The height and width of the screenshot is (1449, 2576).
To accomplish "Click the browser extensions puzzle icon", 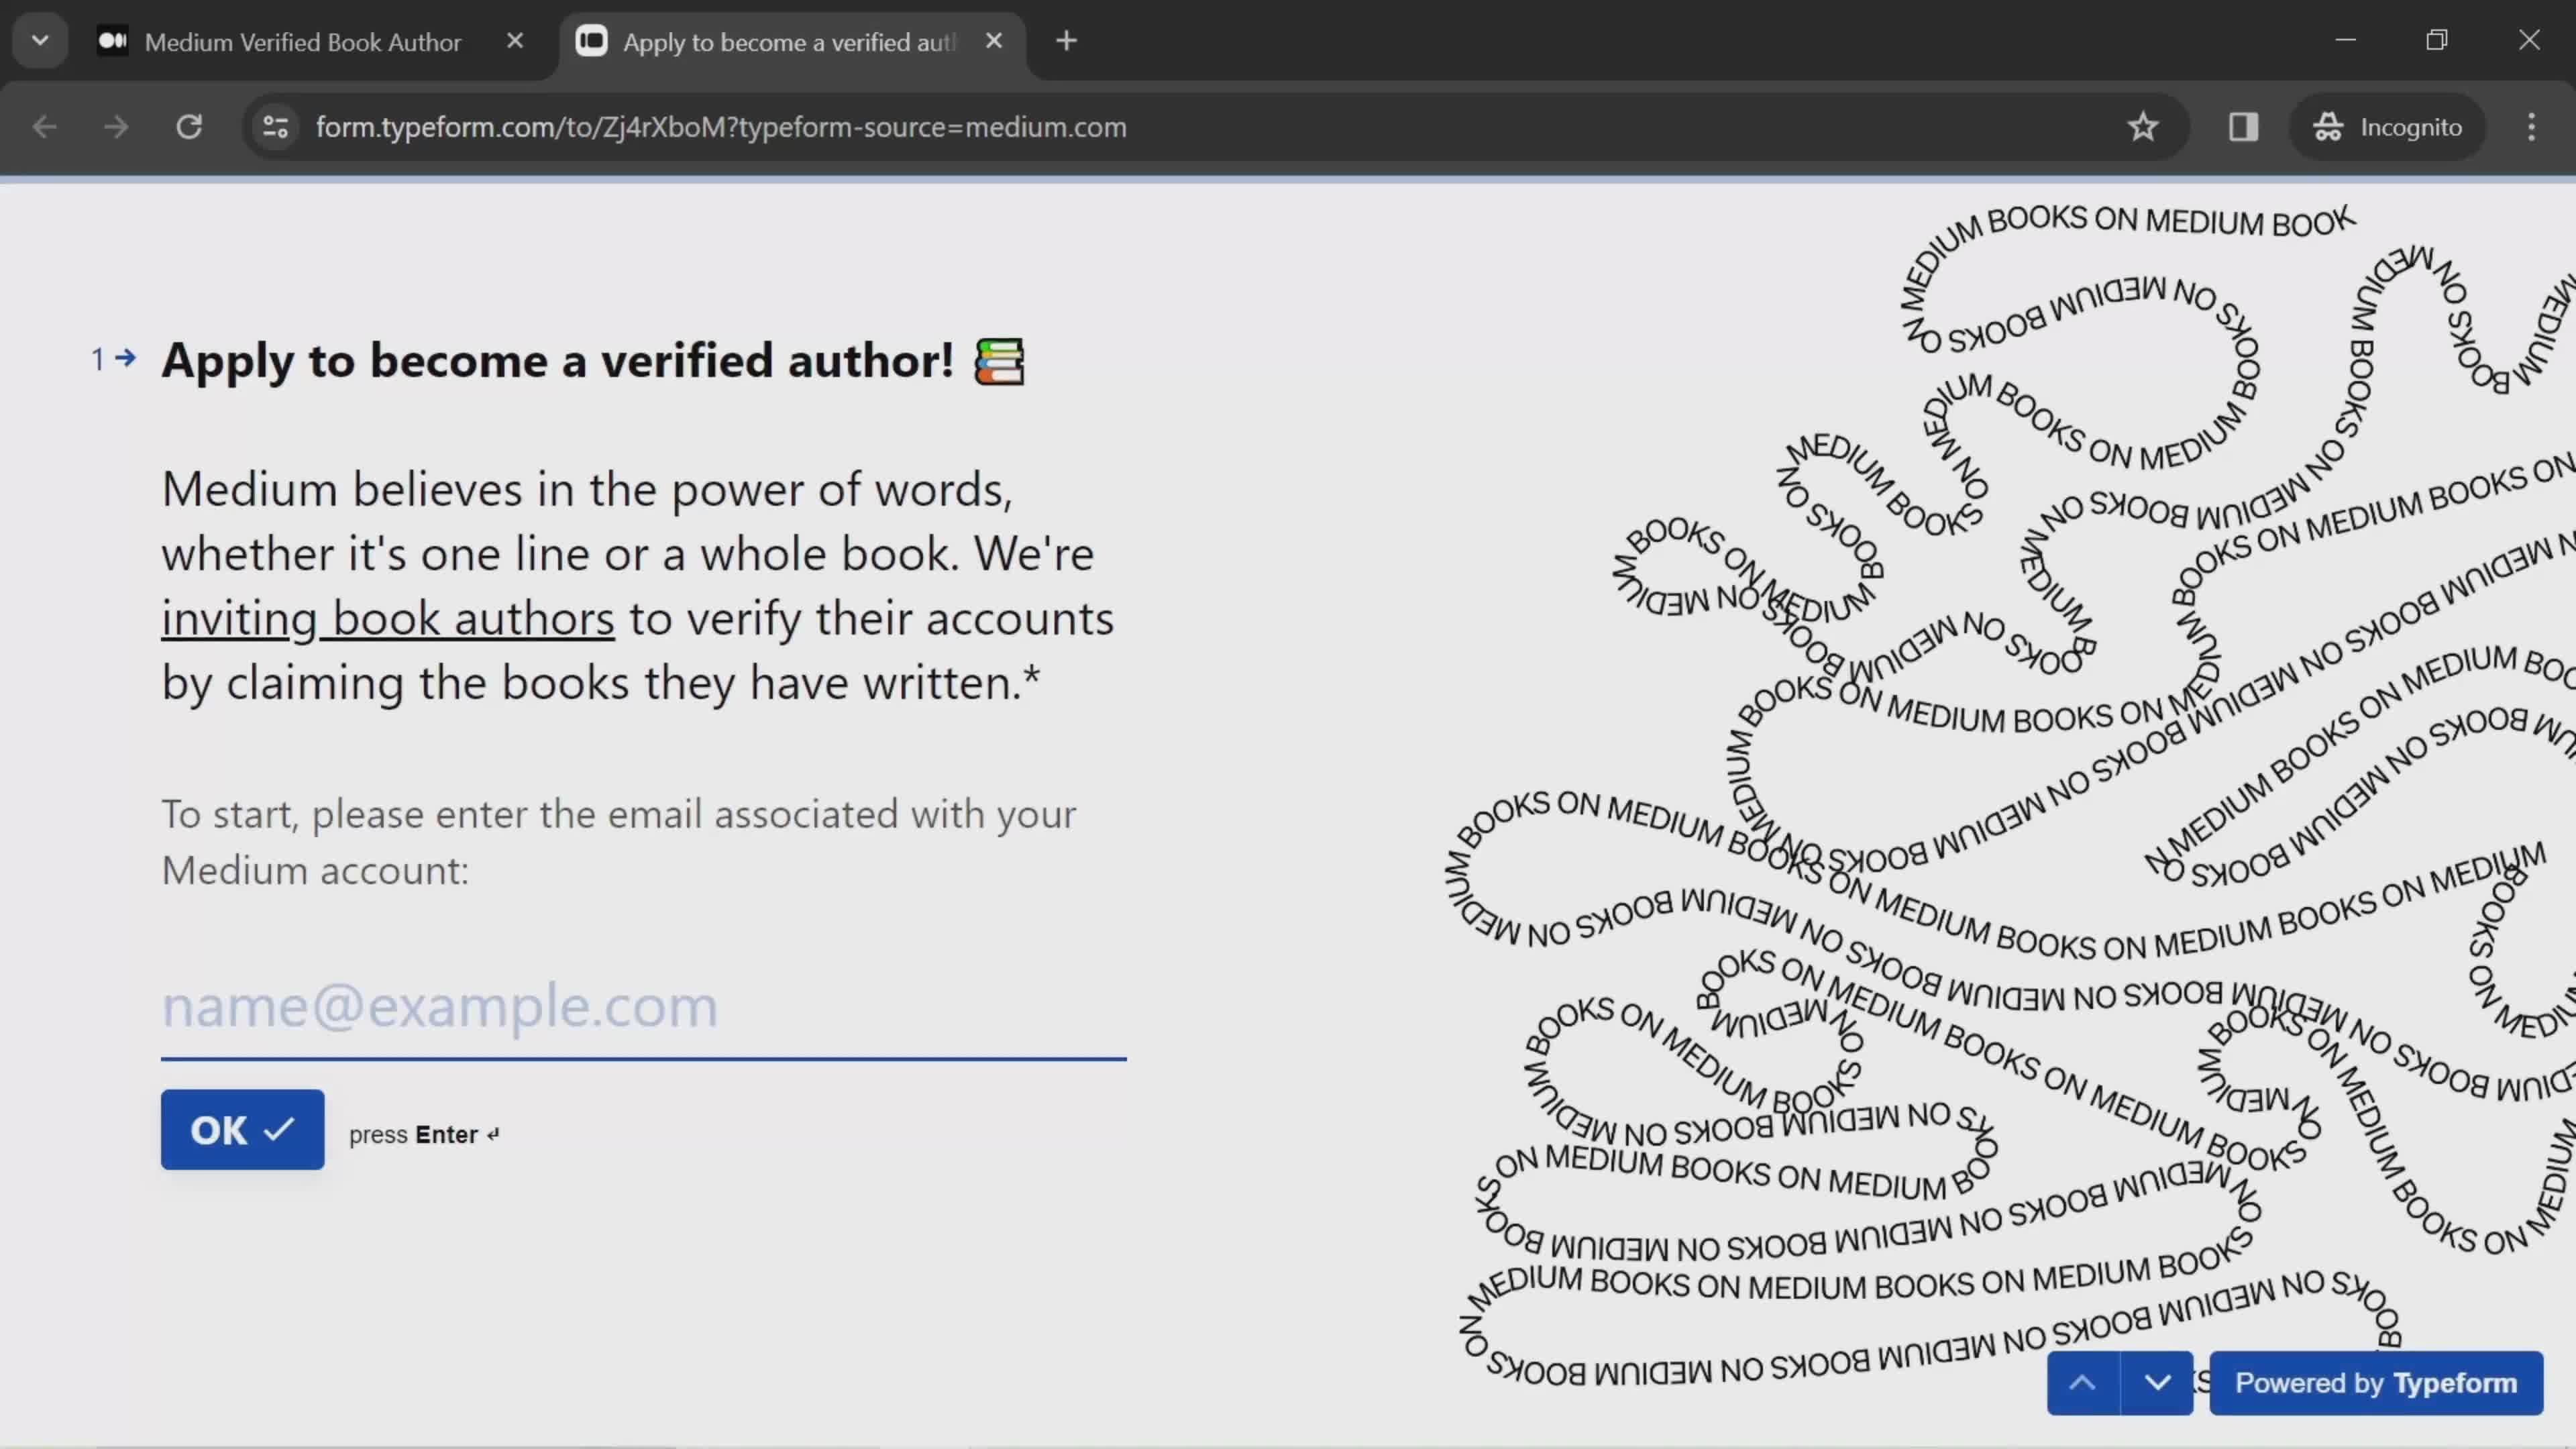I will point(2242,125).
